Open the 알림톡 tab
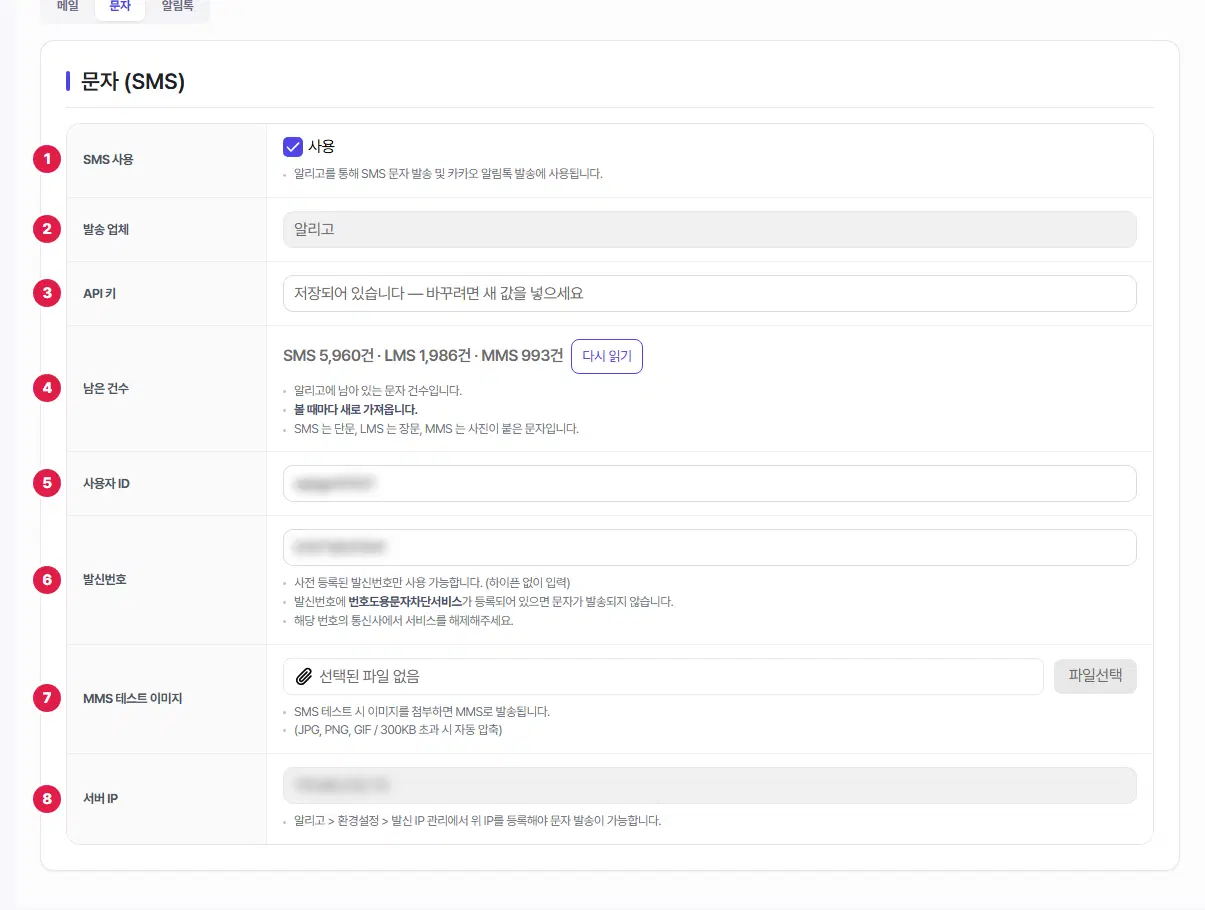1205x910 pixels. click(178, 6)
